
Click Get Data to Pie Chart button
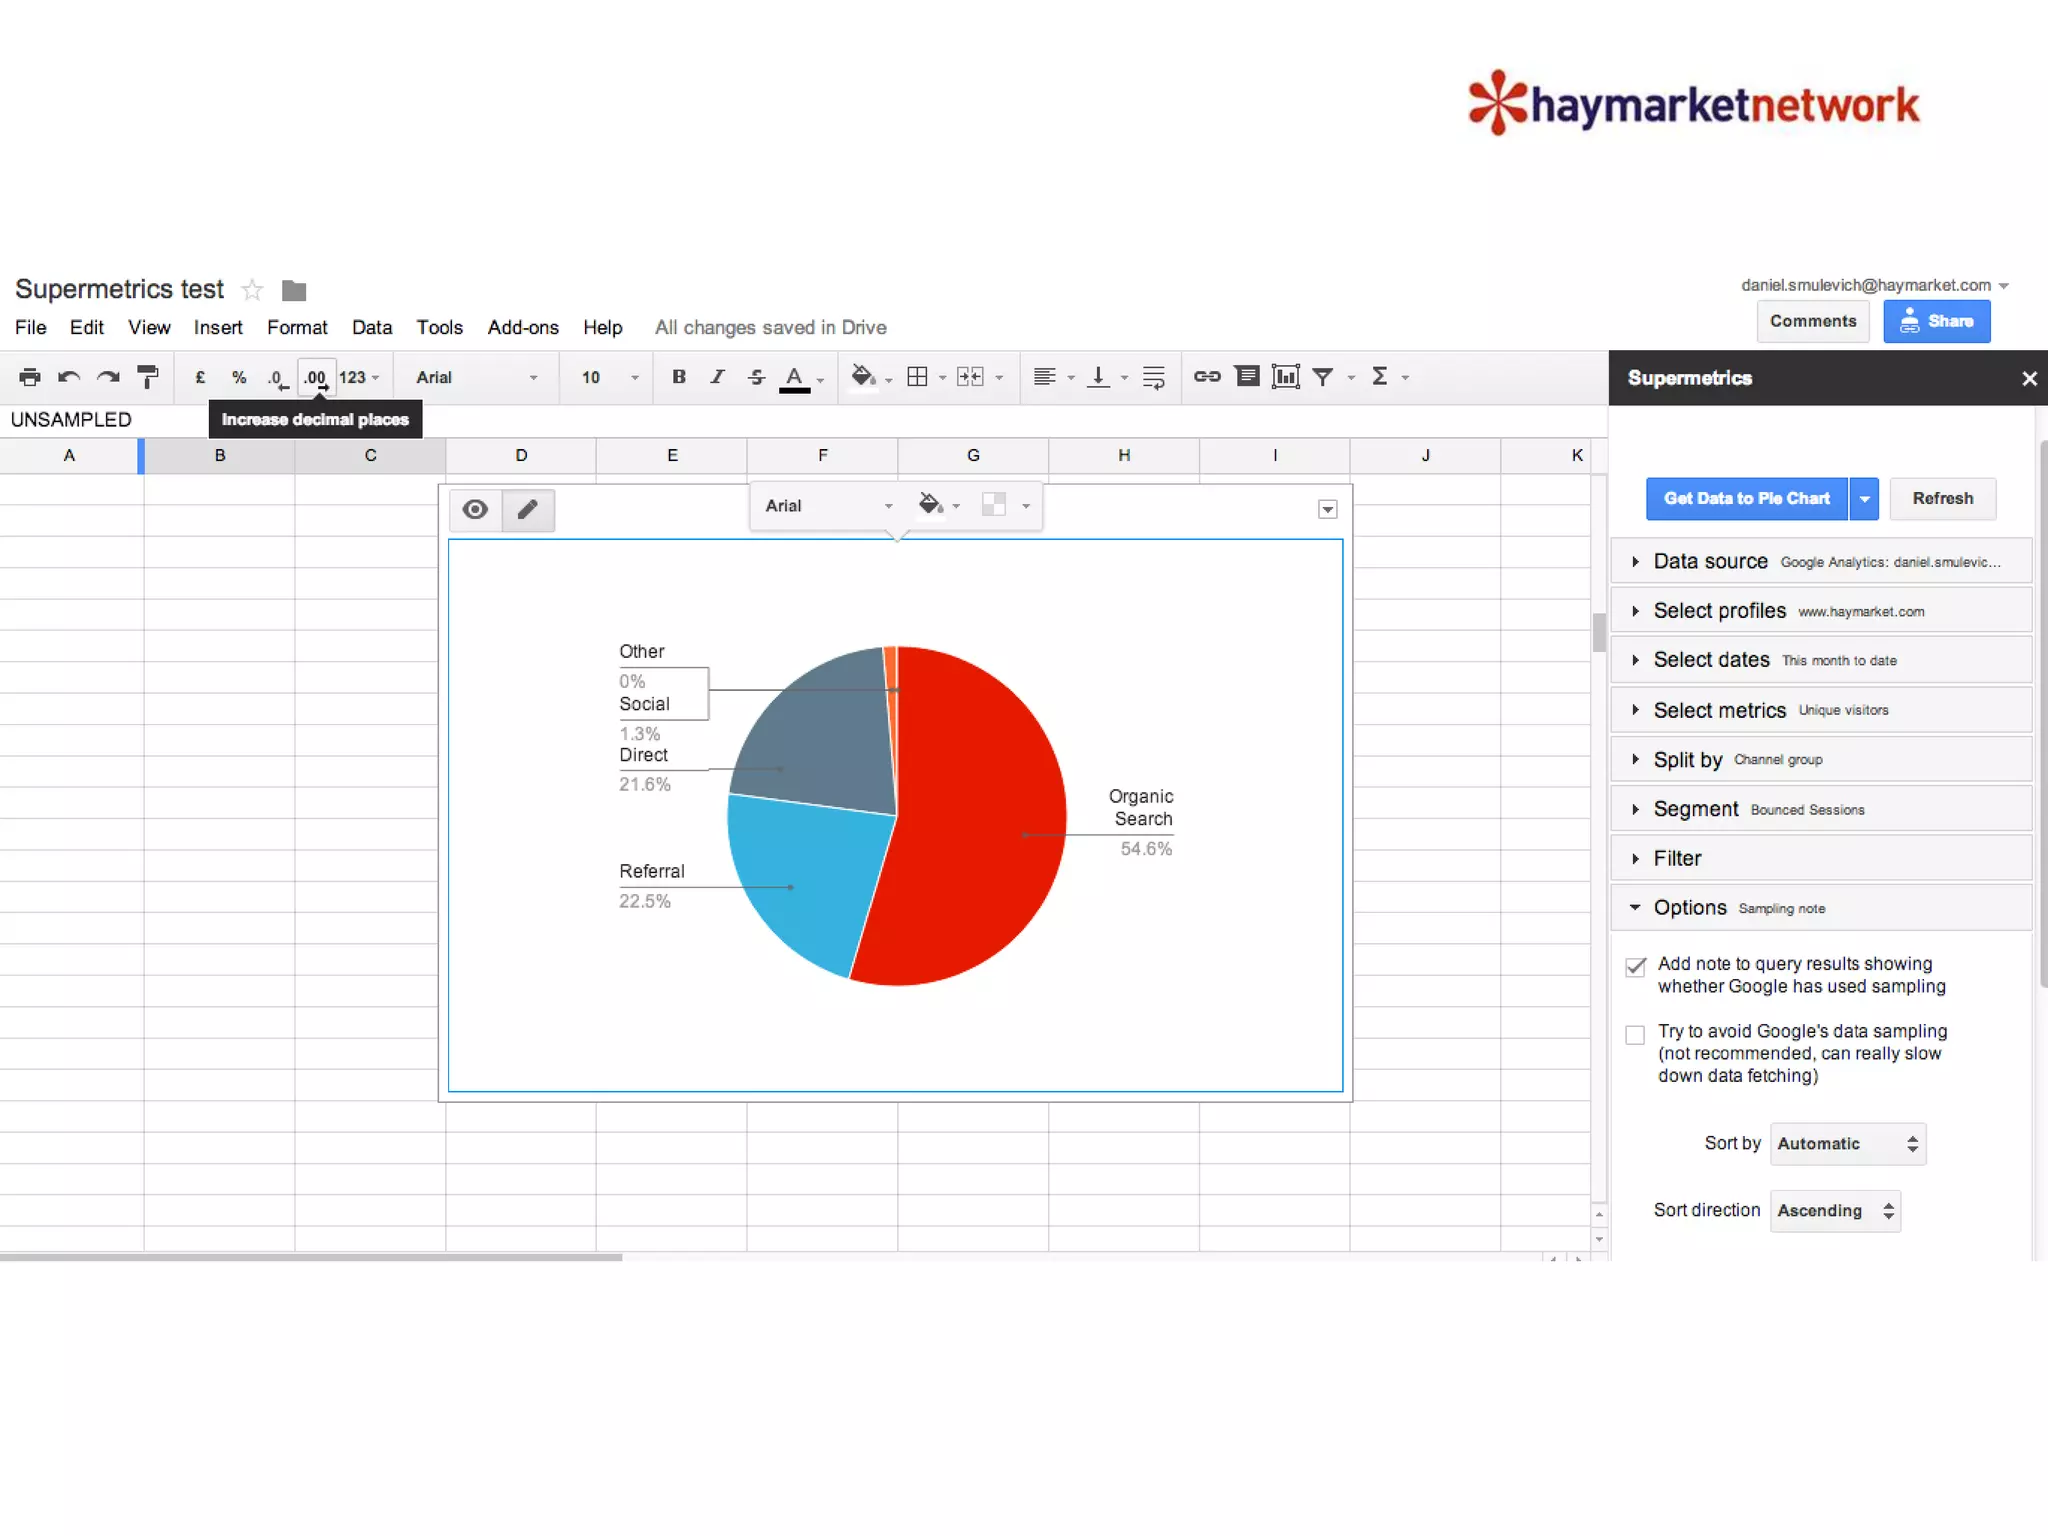pos(1746,498)
